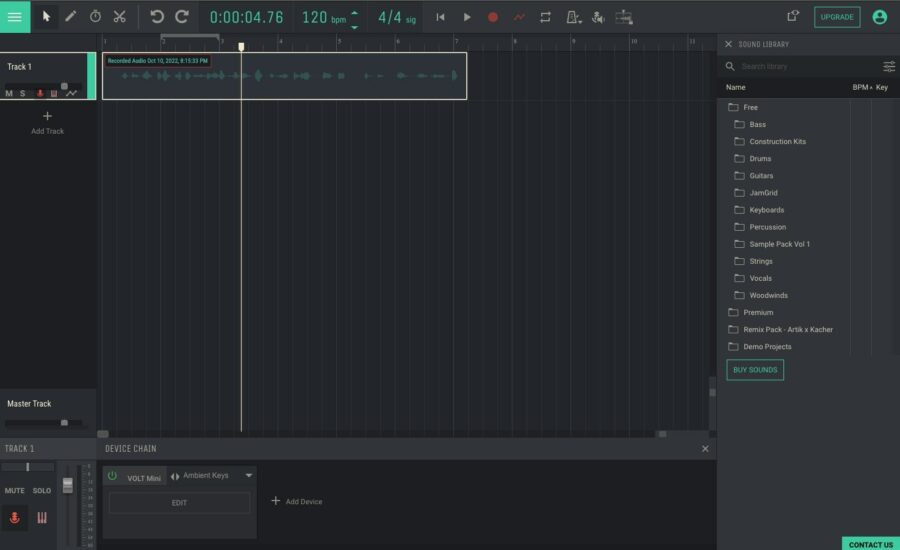Open the 4/4 time signature setting
900x550 pixels.
397,18
